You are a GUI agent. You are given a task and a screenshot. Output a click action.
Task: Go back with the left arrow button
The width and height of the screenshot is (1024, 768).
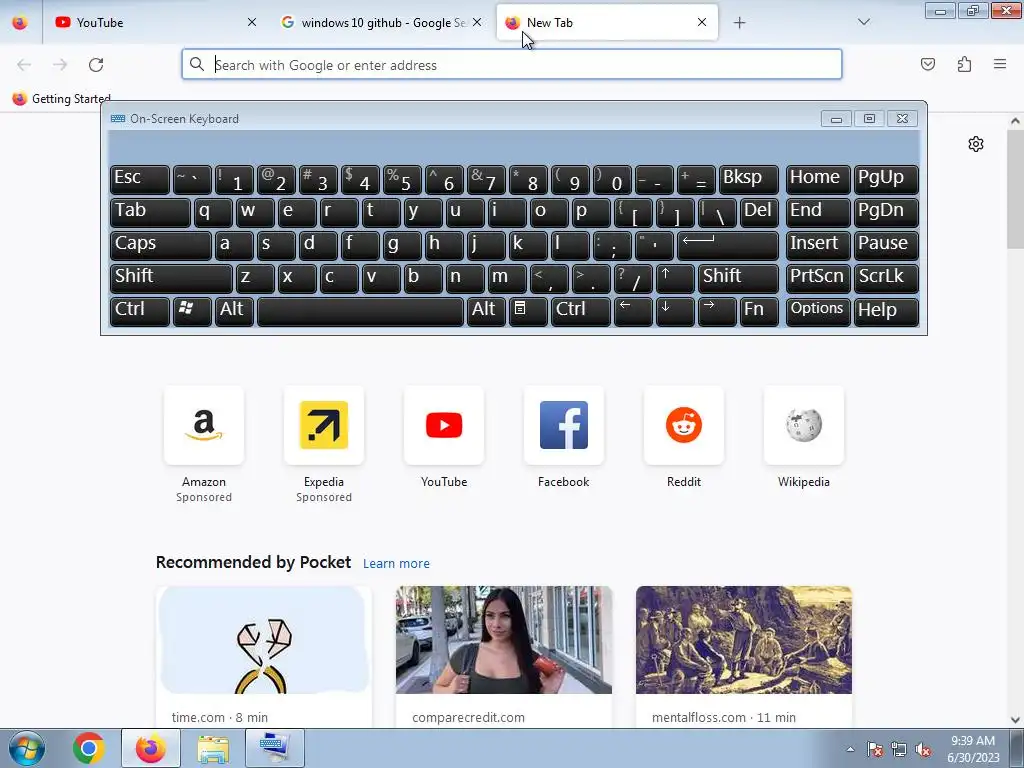(24, 65)
